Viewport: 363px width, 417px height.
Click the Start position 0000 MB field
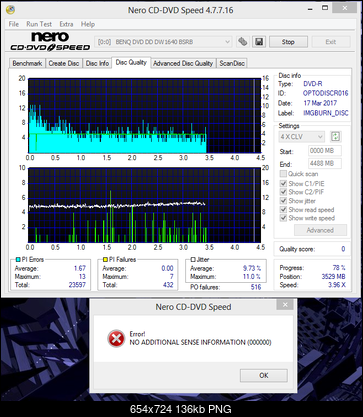coord(325,151)
